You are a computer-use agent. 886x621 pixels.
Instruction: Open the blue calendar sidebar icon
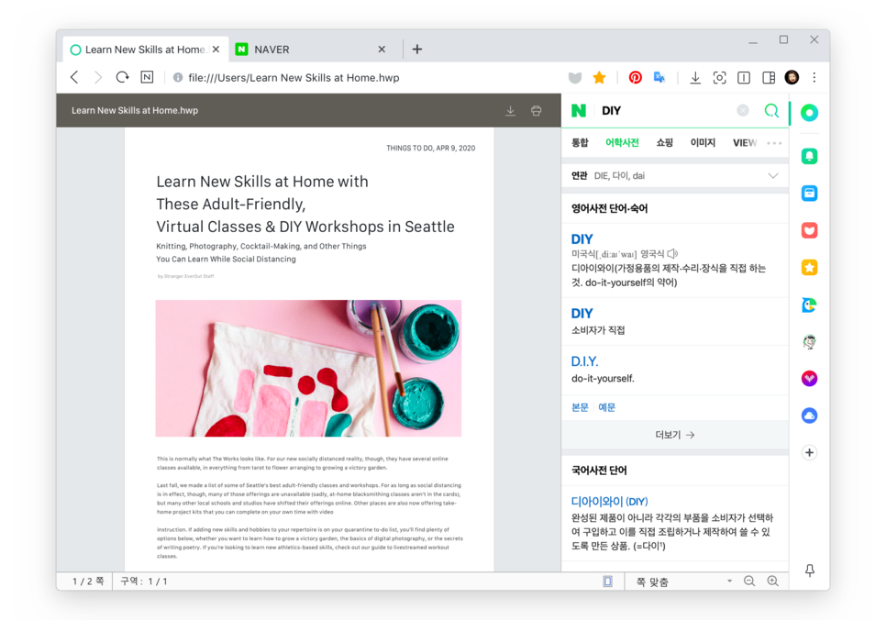[x=809, y=193]
